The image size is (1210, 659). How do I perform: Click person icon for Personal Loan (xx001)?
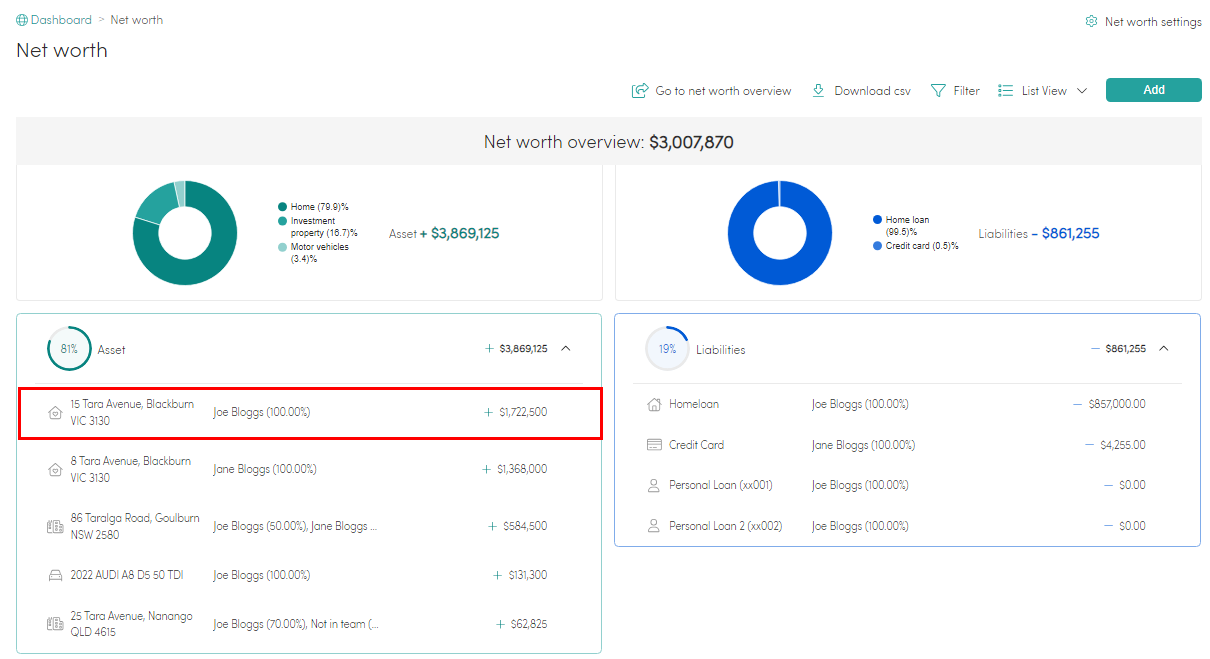[x=655, y=485]
